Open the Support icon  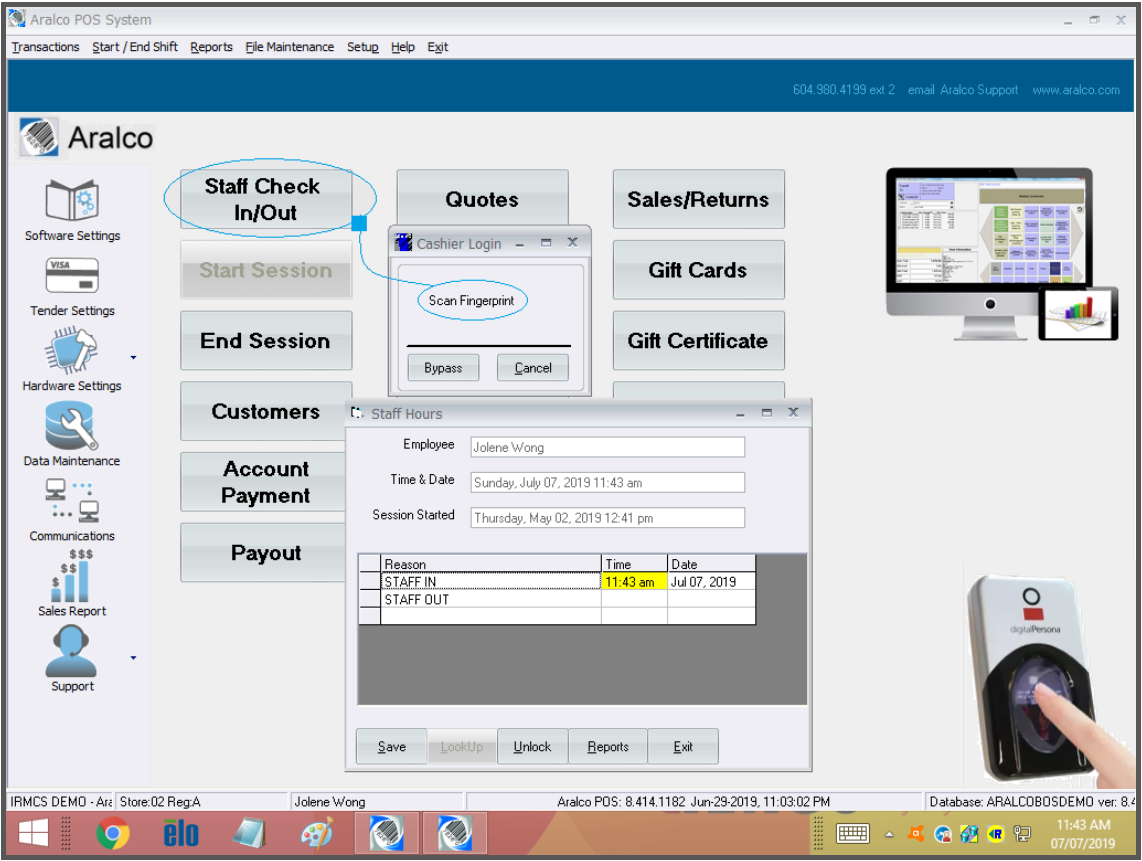(71, 652)
